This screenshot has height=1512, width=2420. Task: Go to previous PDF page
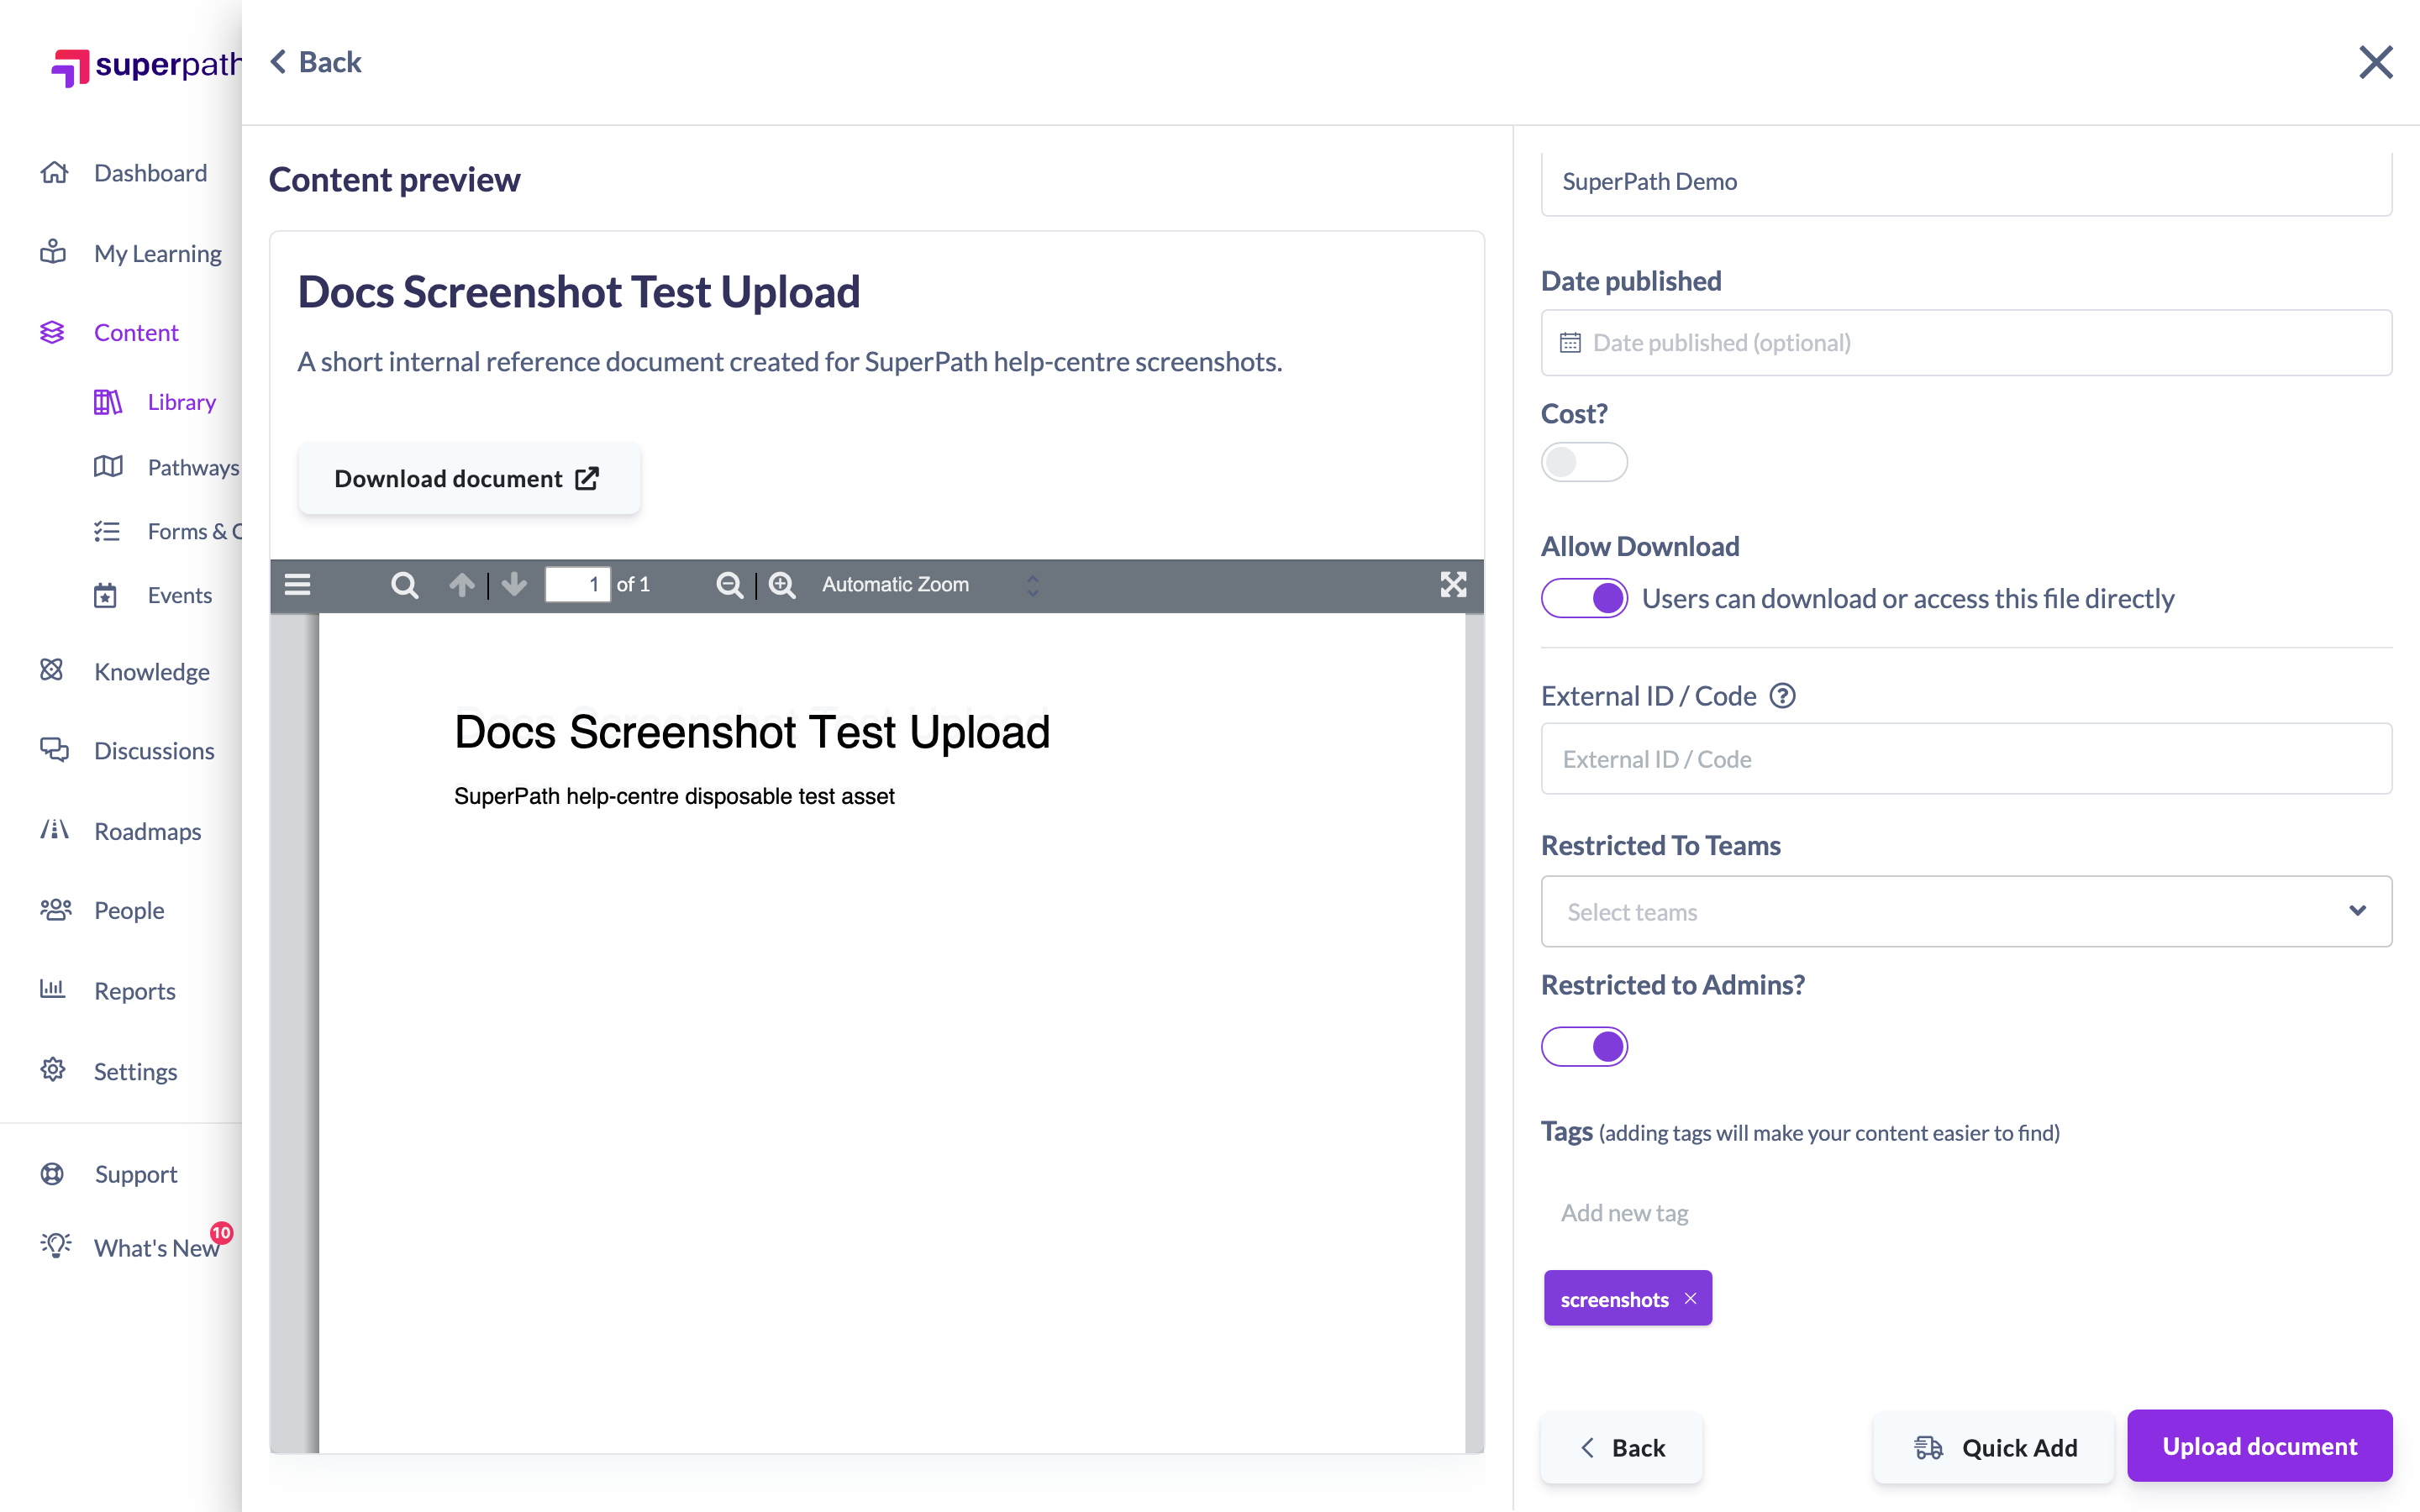[x=461, y=585]
